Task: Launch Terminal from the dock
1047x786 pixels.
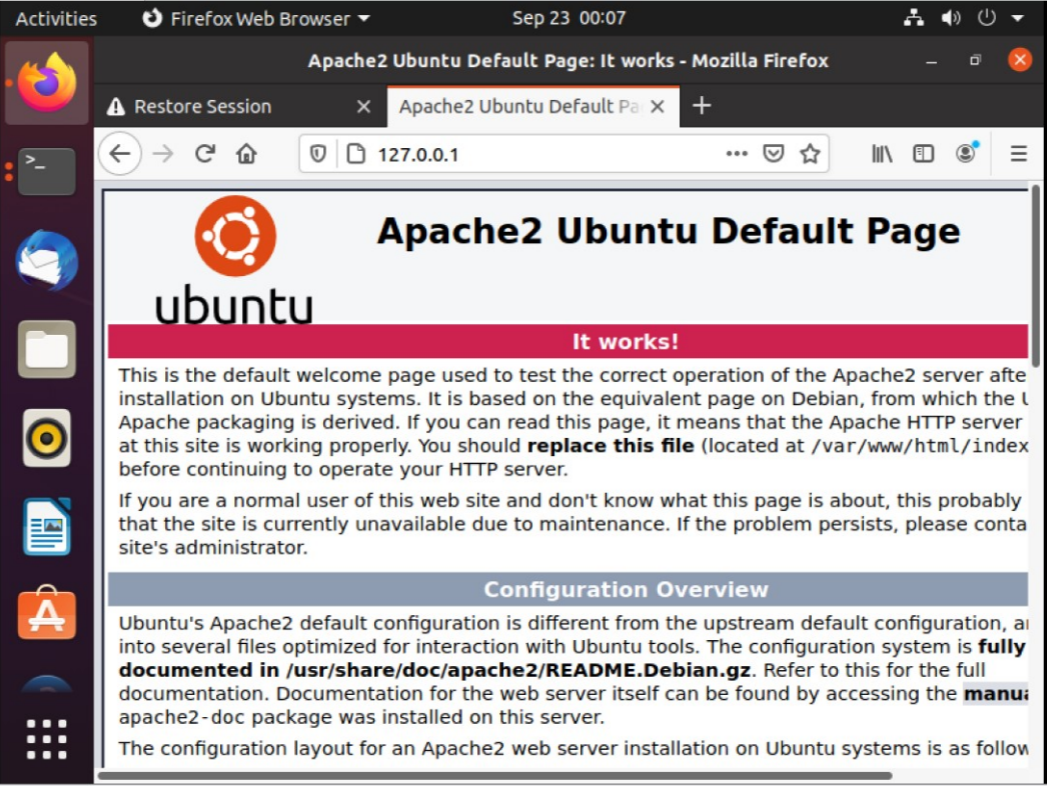Action: coord(47,171)
